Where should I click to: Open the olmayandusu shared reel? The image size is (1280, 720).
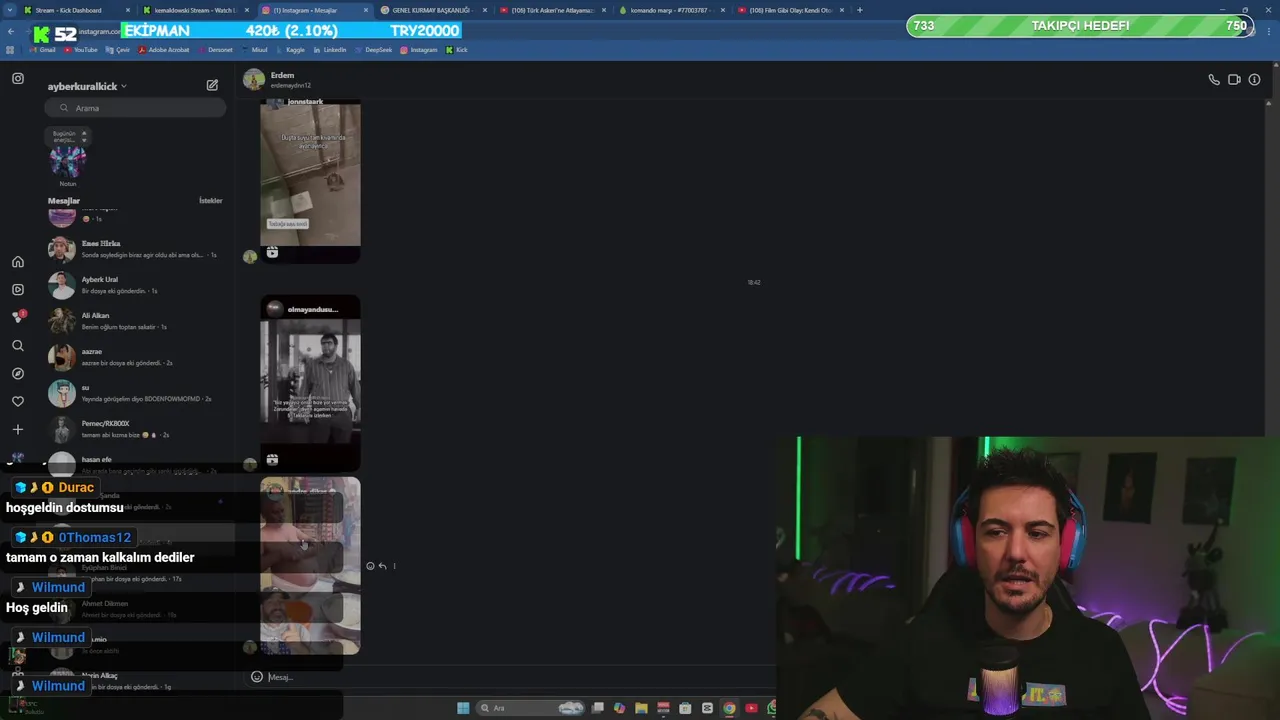tap(310, 383)
